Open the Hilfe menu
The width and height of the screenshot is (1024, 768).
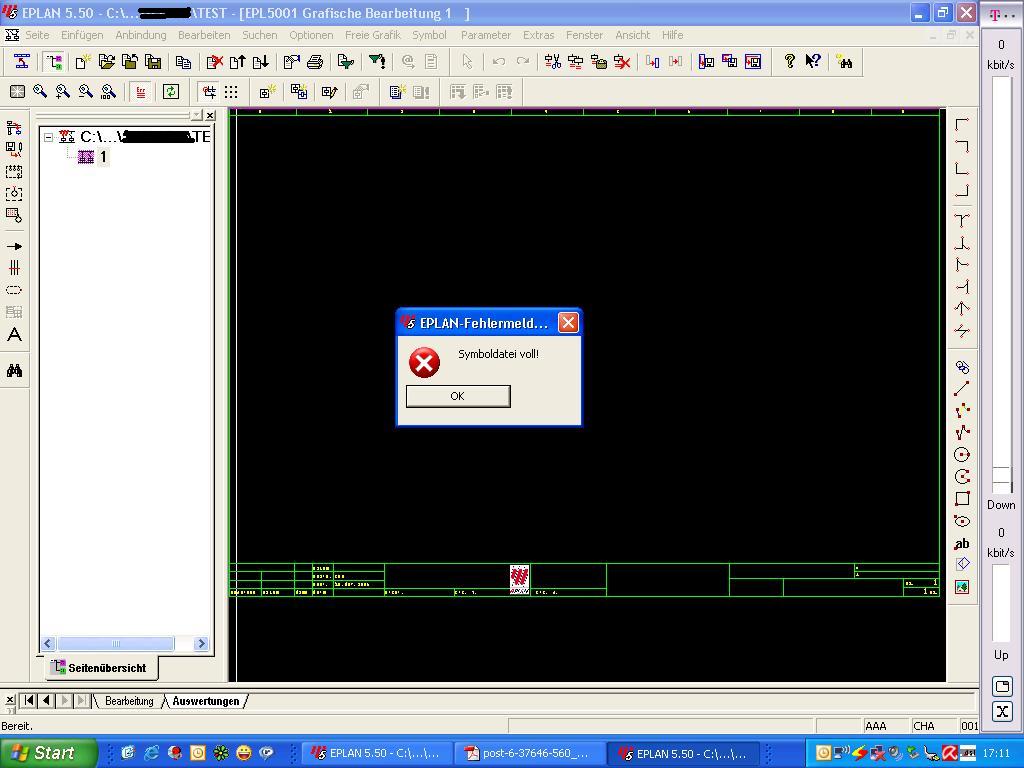(x=672, y=35)
